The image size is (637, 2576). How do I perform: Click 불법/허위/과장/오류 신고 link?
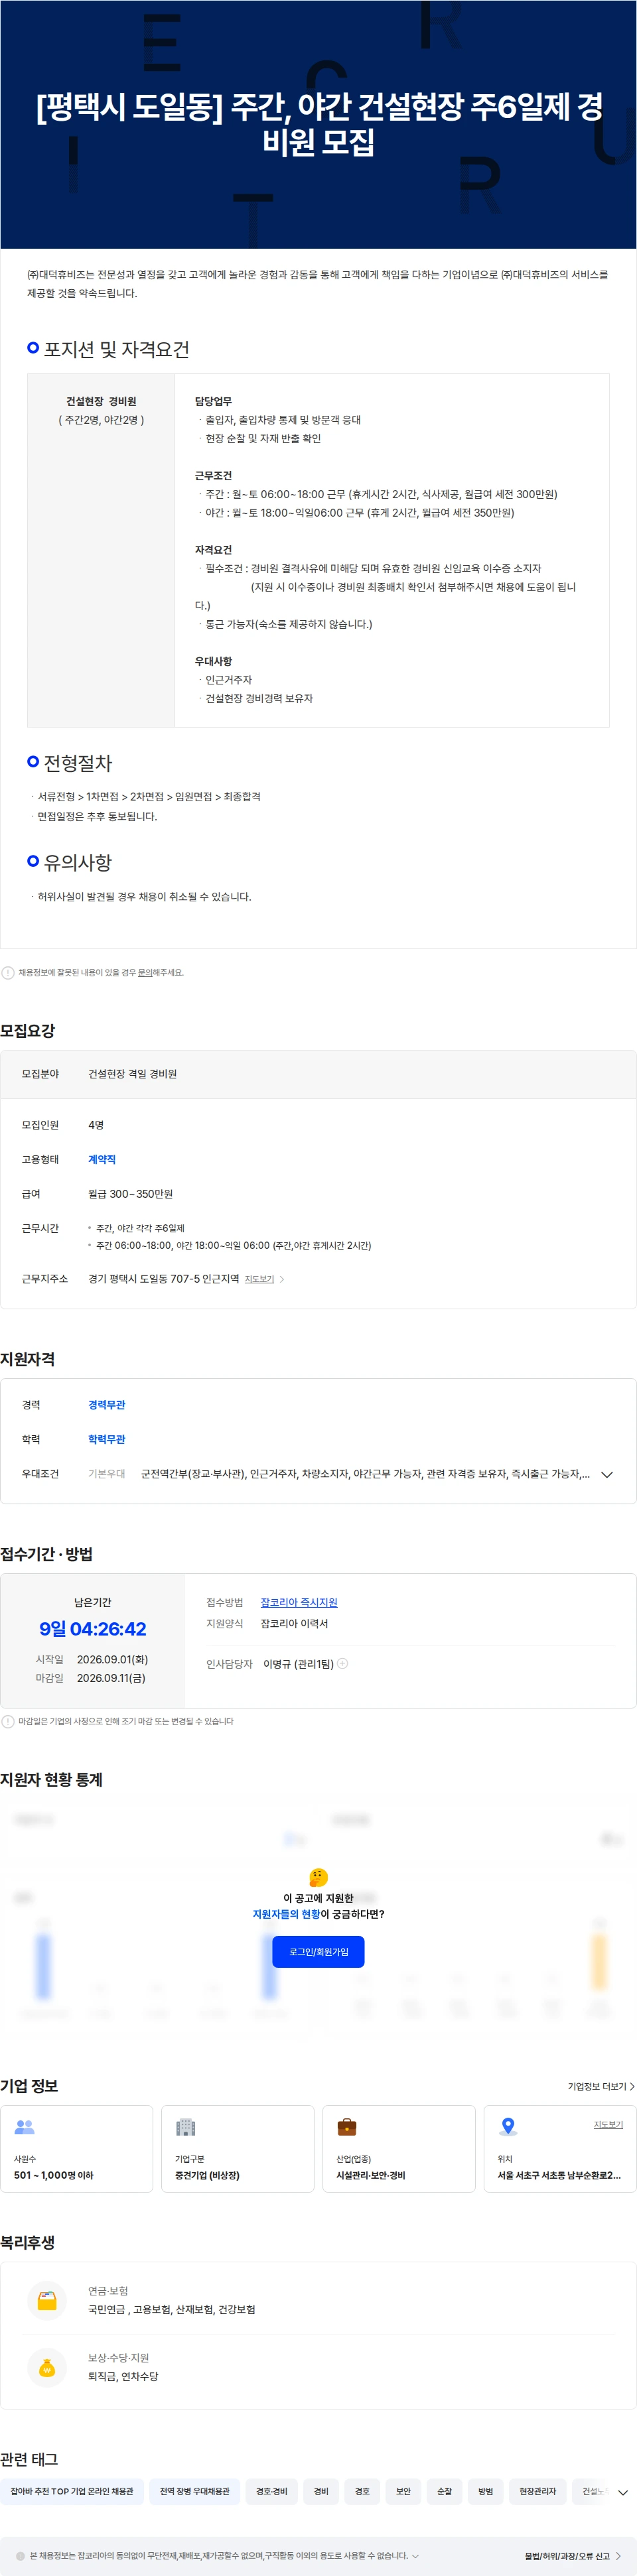[x=573, y=2556]
